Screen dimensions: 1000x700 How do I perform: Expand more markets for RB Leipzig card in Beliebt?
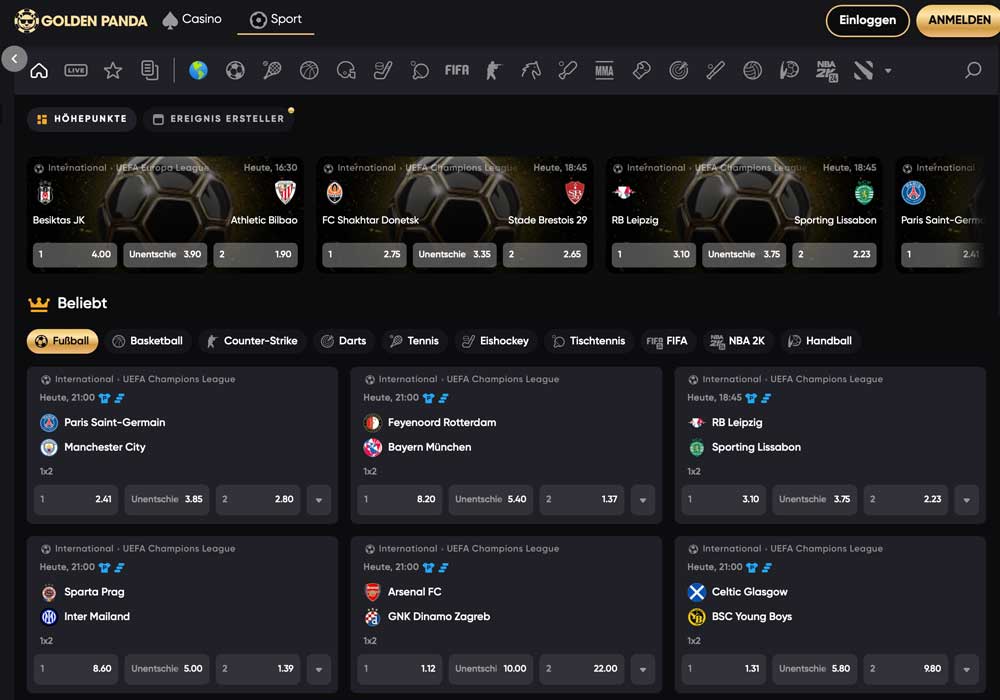click(x=967, y=500)
